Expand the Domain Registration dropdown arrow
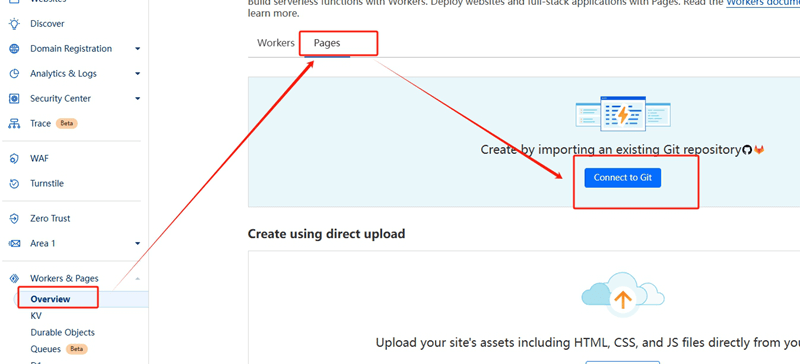800x364 pixels. (138, 48)
